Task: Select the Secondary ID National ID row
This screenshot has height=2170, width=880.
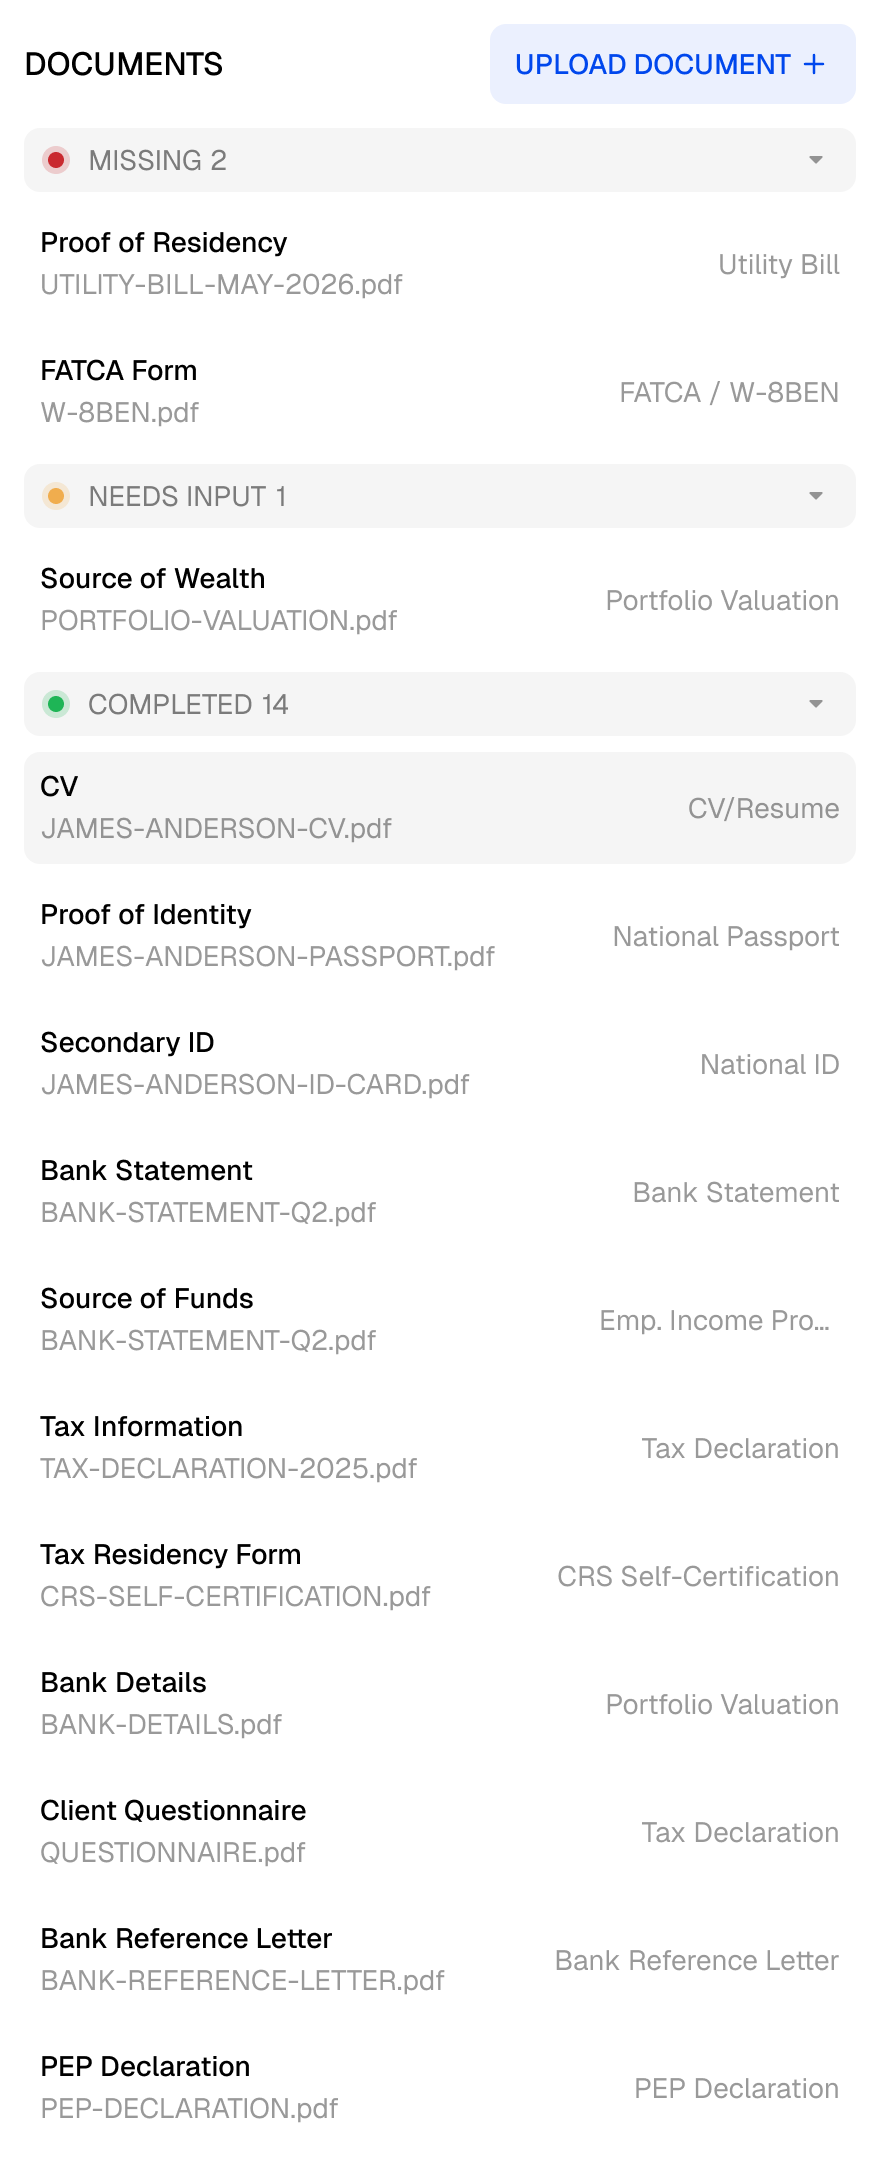Action: pos(440,1064)
